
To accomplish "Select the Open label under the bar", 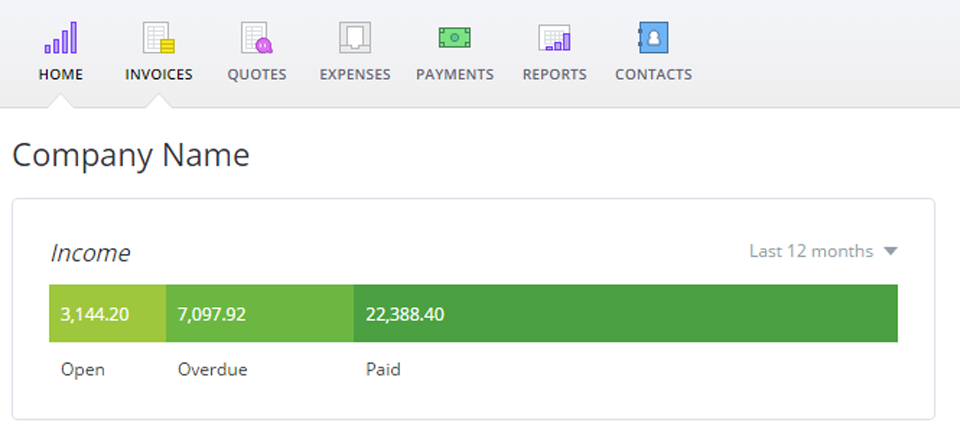I will tap(83, 370).
